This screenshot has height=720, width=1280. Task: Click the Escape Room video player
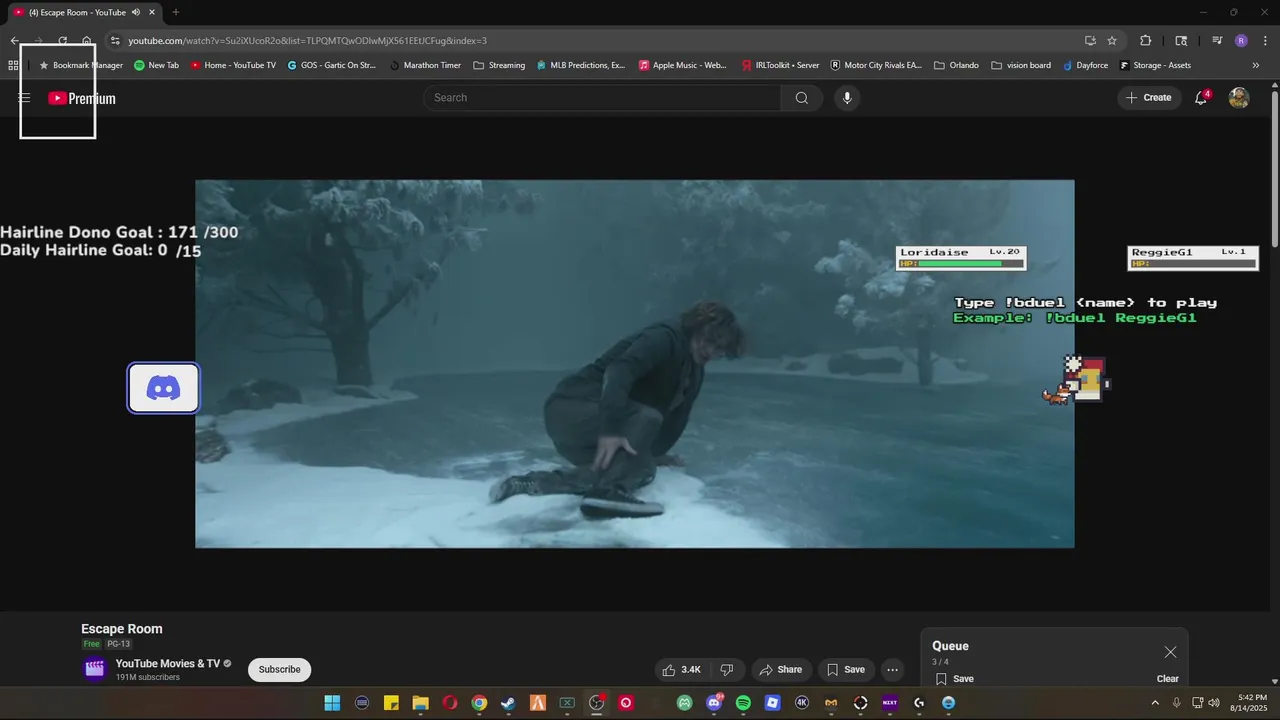(635, 364)
